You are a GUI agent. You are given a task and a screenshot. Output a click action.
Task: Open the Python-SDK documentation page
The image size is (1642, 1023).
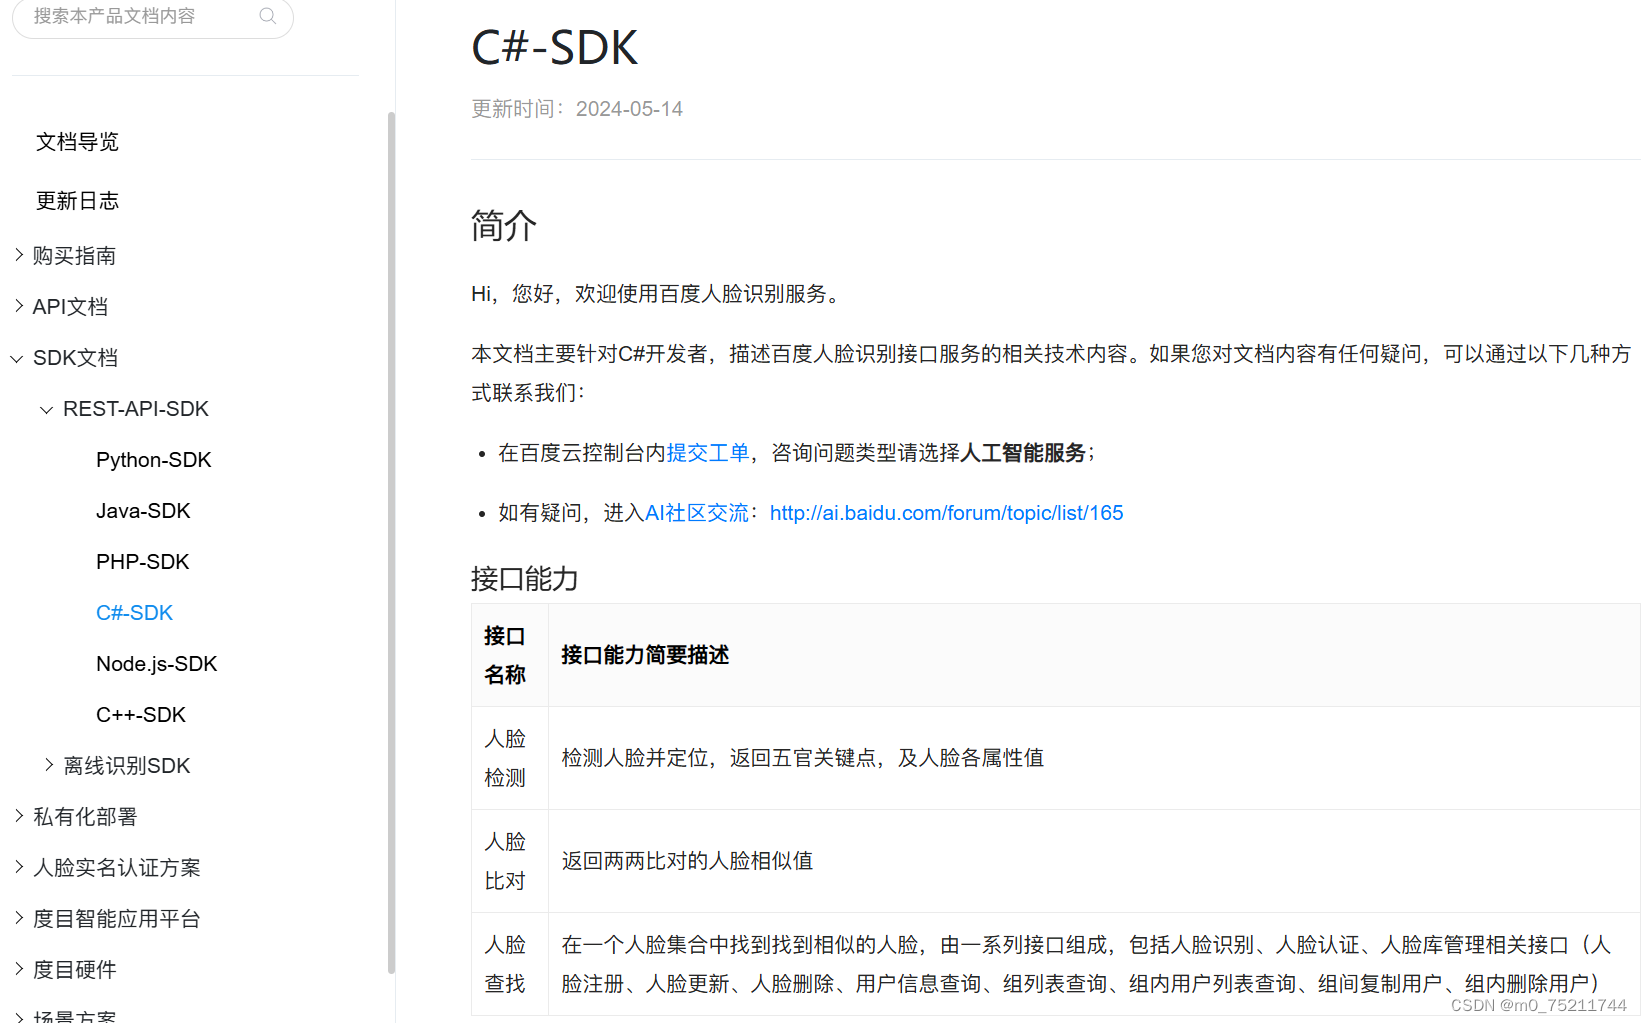click(x=153, y=459)
